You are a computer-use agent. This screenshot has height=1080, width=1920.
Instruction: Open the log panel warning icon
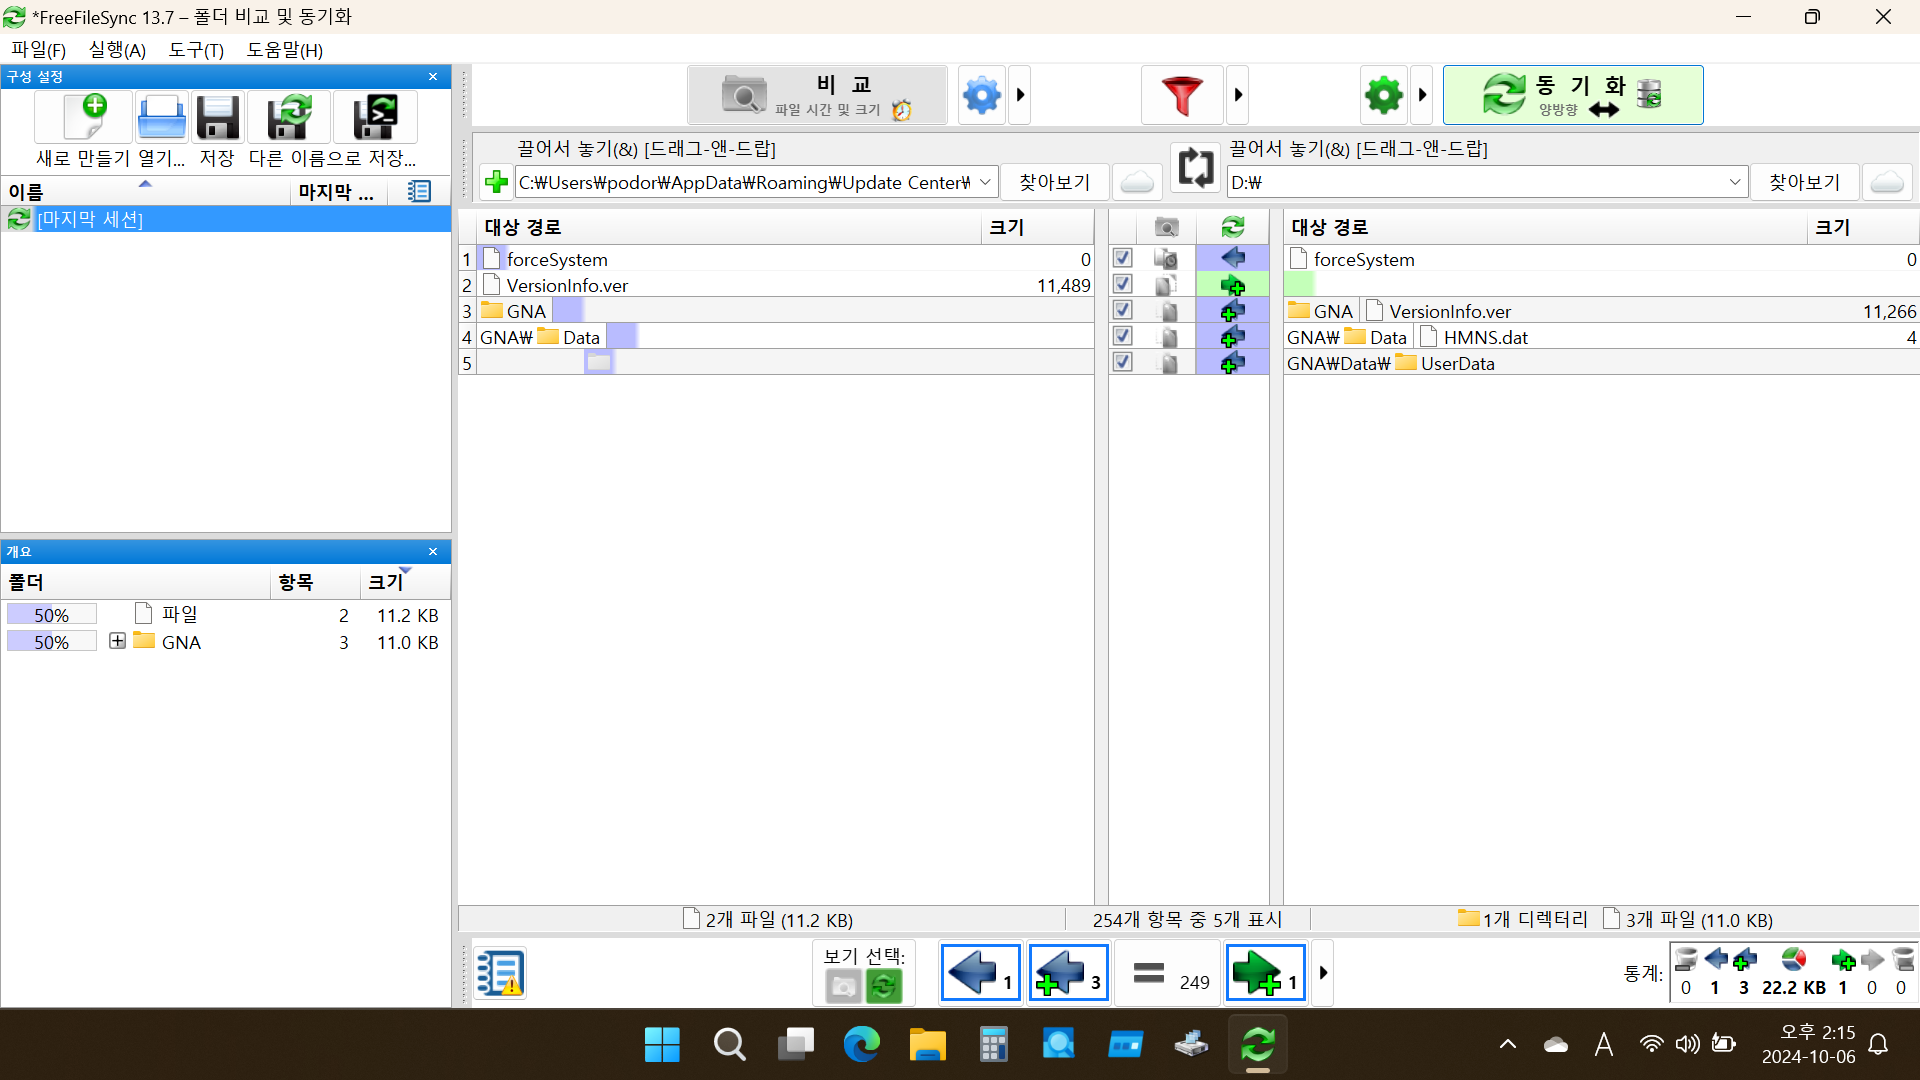pyautogui.click(x=499, y=973)
